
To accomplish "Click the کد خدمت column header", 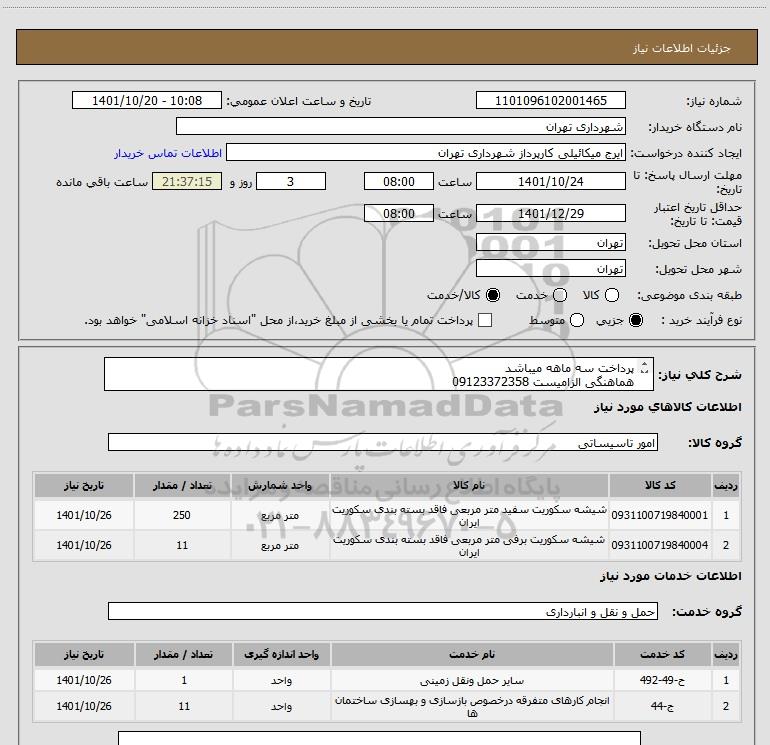I will (662, 654).
